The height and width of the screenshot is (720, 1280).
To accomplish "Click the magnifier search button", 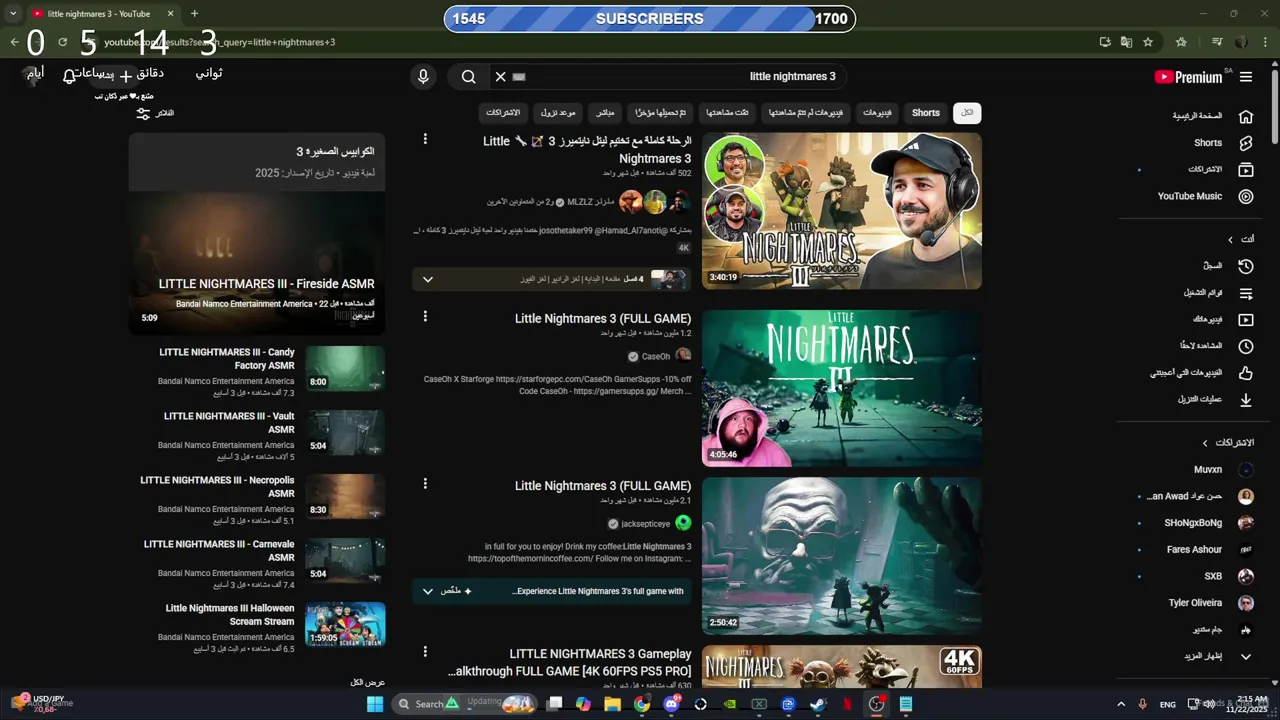I will point(468,77).
